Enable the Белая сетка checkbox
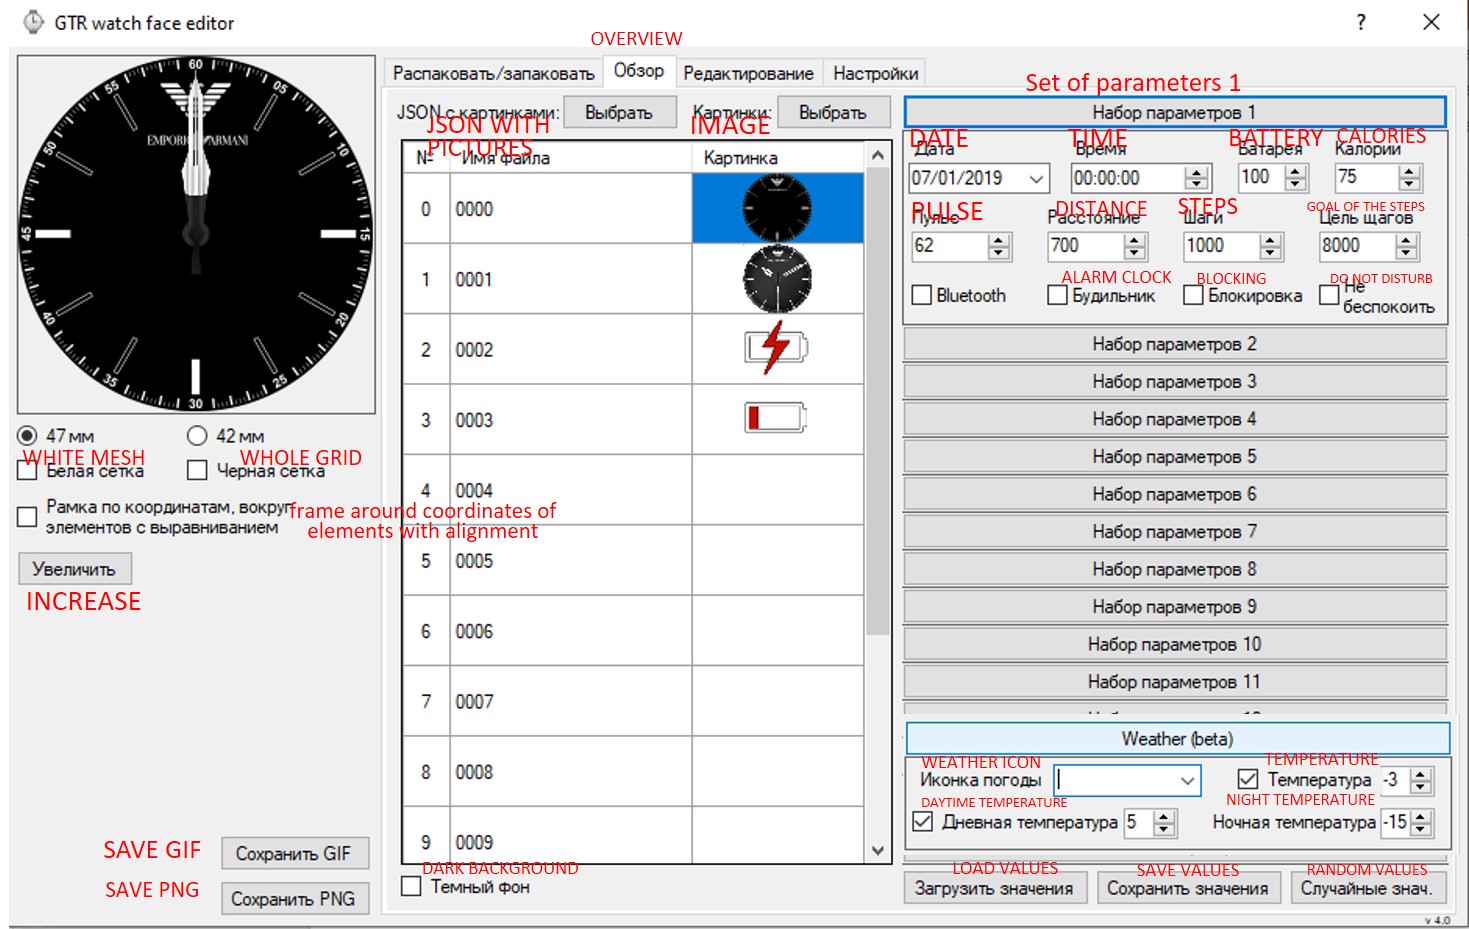1469x929 pixels. pyautogui.click(x=27, y=470)
